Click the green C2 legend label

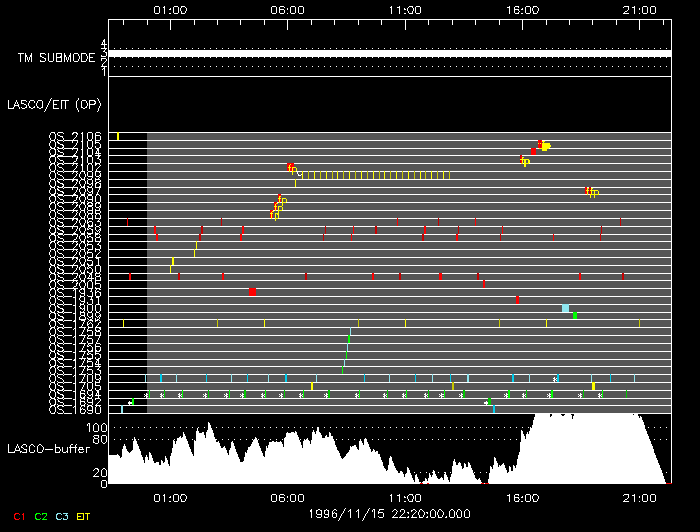click(x=41, y=516)
